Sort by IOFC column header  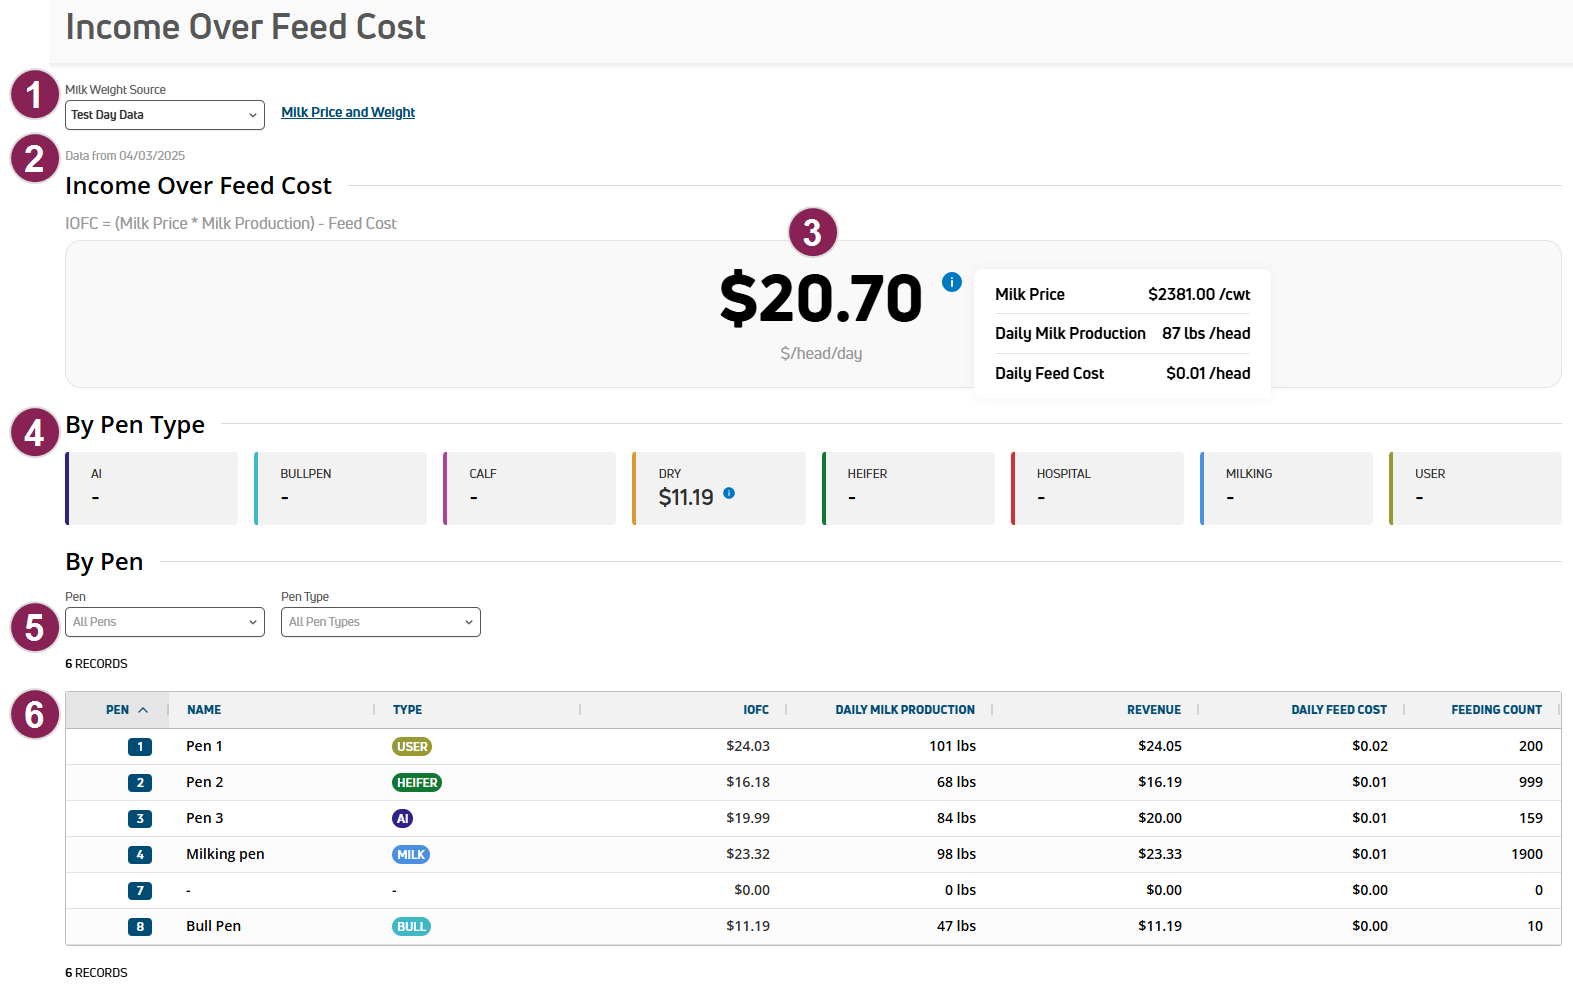755,710
